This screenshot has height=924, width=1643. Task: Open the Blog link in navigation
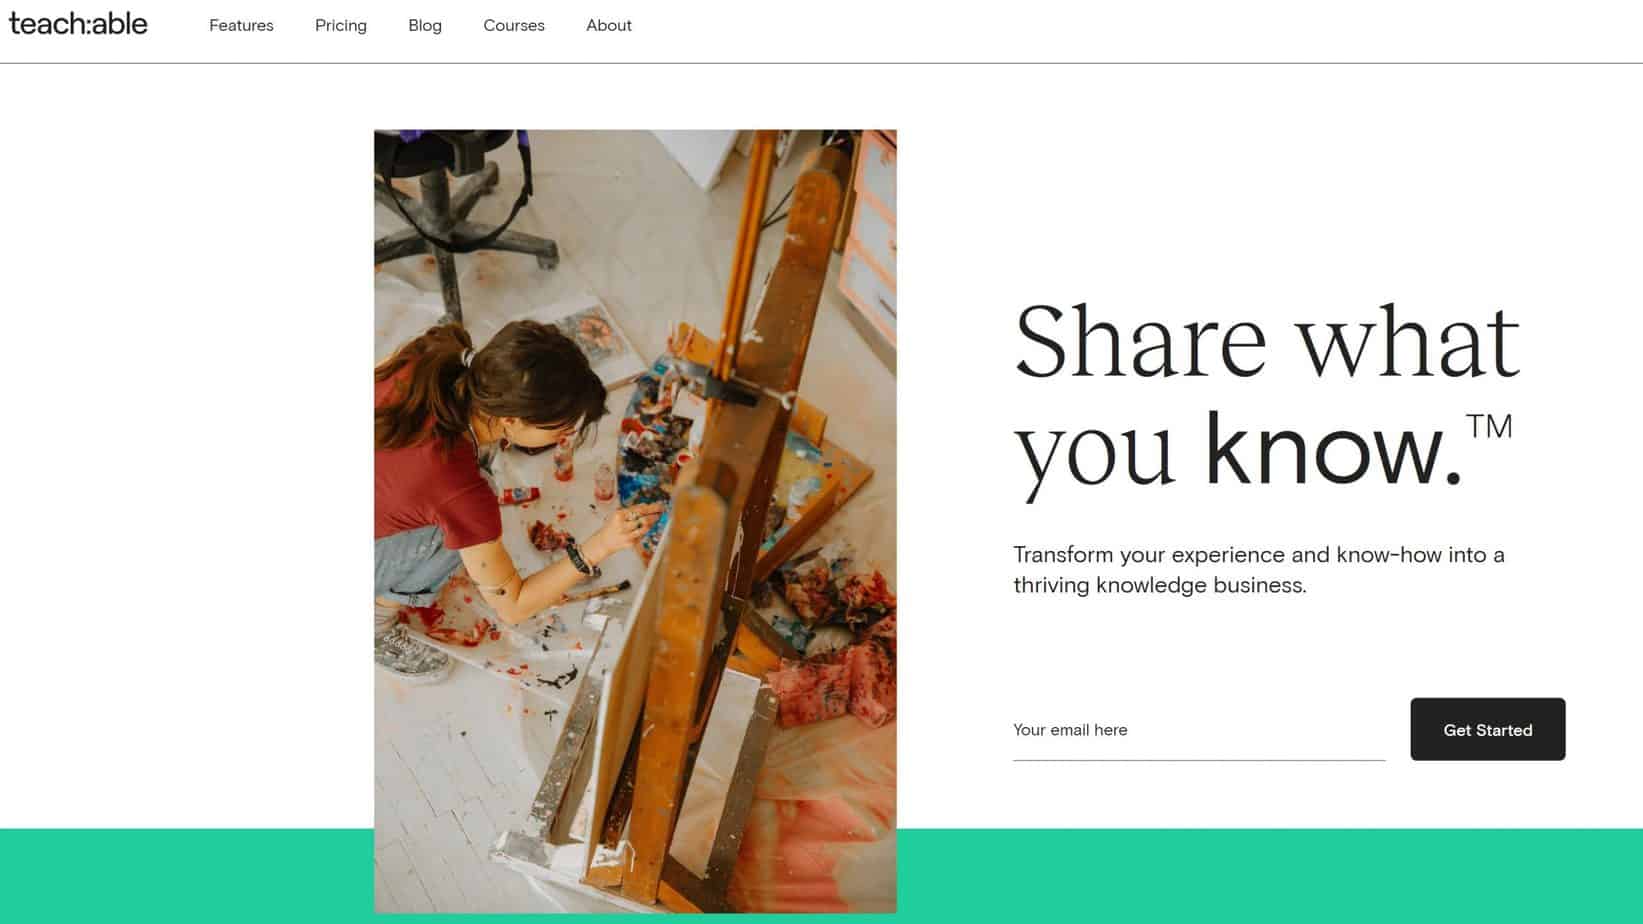(425, 26)
